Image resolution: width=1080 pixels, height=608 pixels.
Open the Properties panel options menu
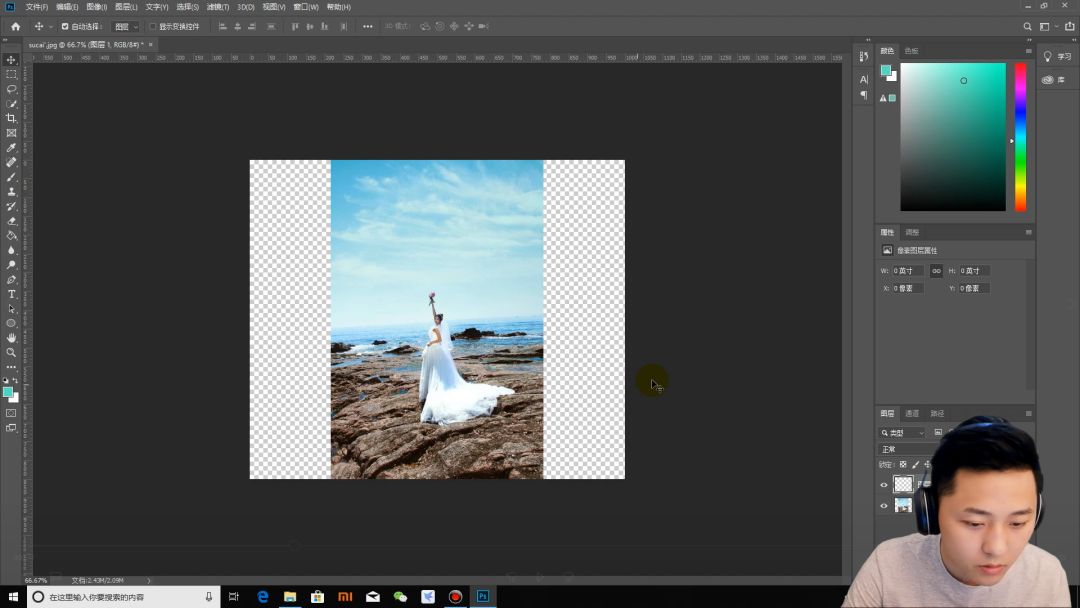(x=1028, y=232)
